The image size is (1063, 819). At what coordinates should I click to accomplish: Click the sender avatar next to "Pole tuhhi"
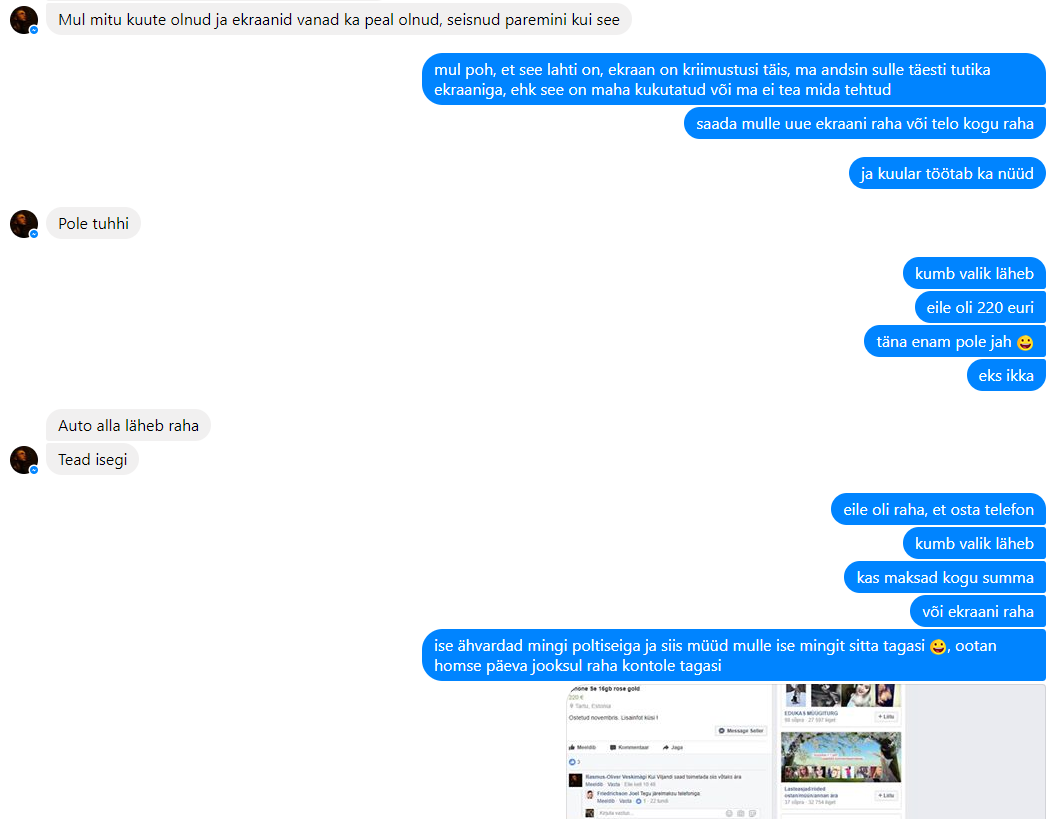[24, 224]
